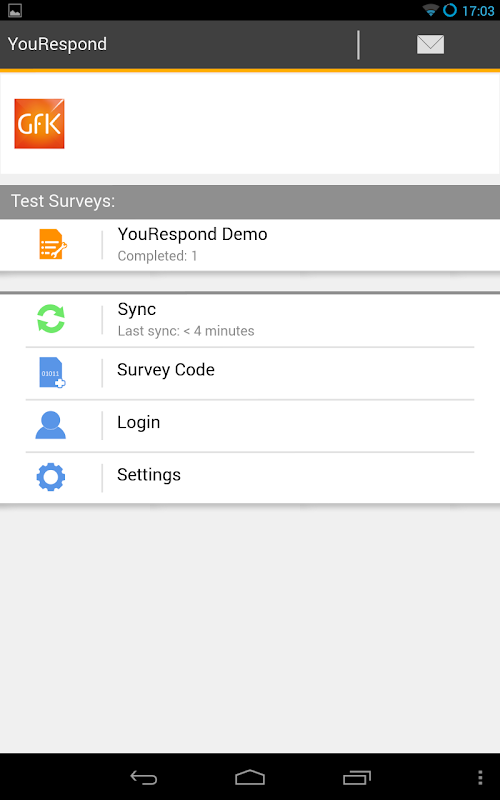Open the Survey Code option
The height and width of the screenshot is (800, 500).
[250, 373]
